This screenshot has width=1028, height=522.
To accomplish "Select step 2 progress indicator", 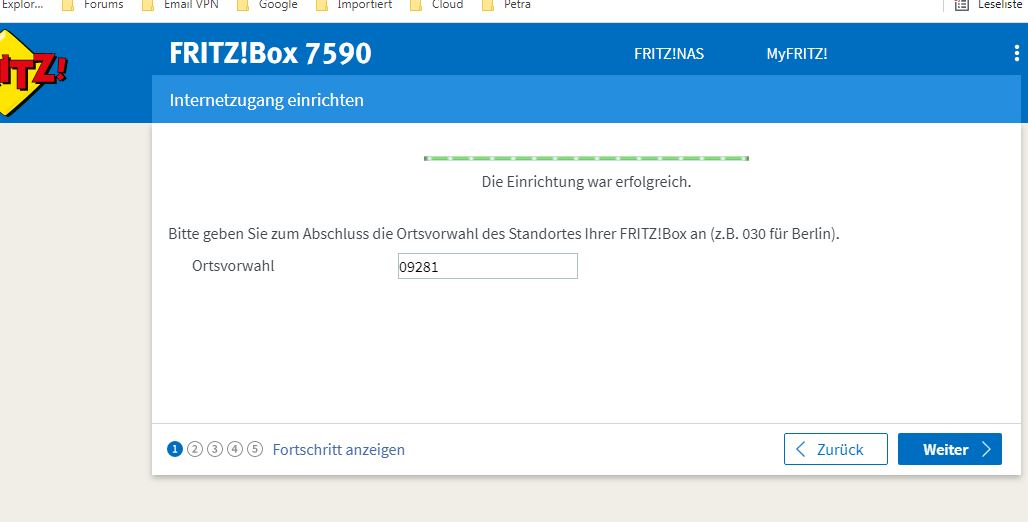I will [x=195, y=449].
